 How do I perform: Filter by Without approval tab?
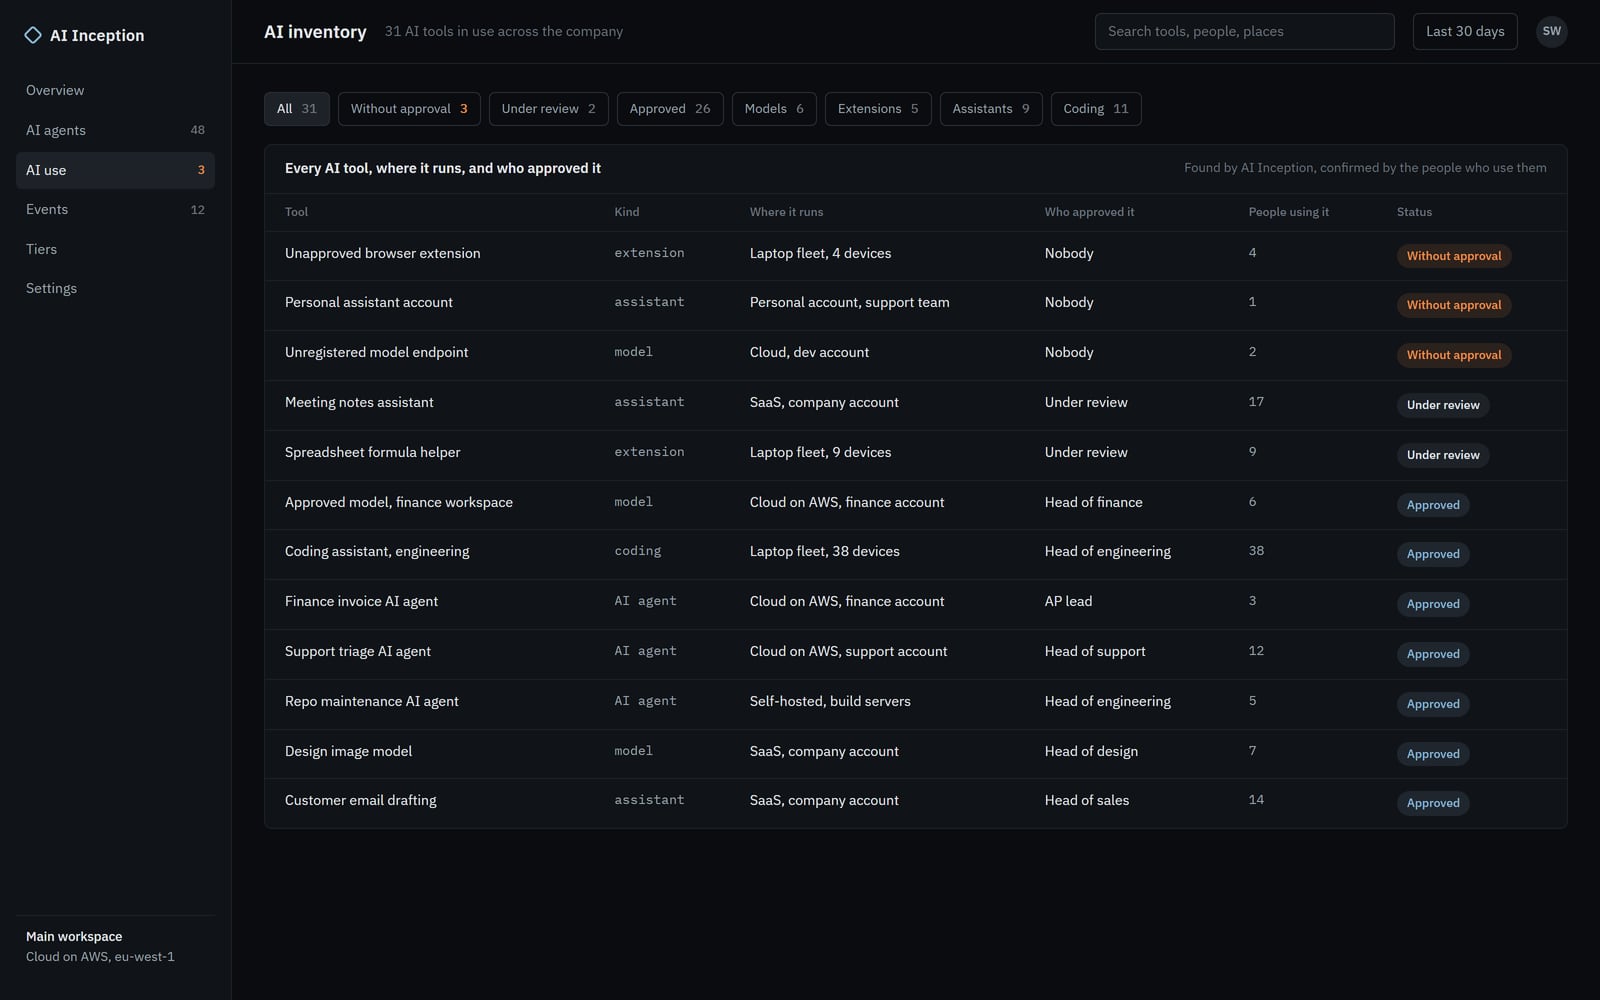[409, 109]
